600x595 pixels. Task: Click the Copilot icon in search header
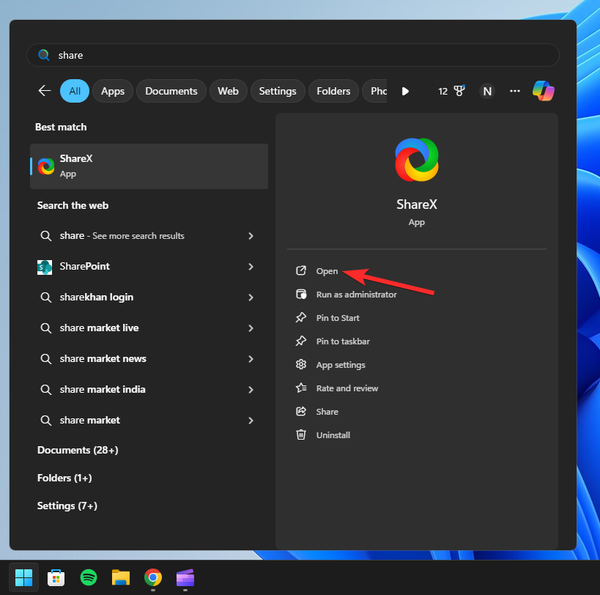(x=543, y=91)
